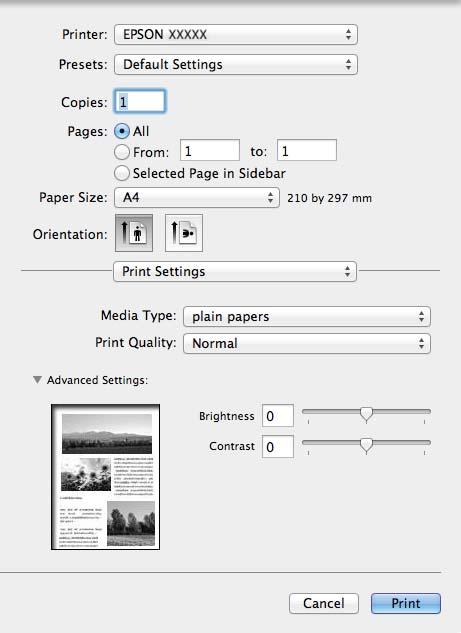Click the Brightness slider handle
461x633 pixels.
366,414
